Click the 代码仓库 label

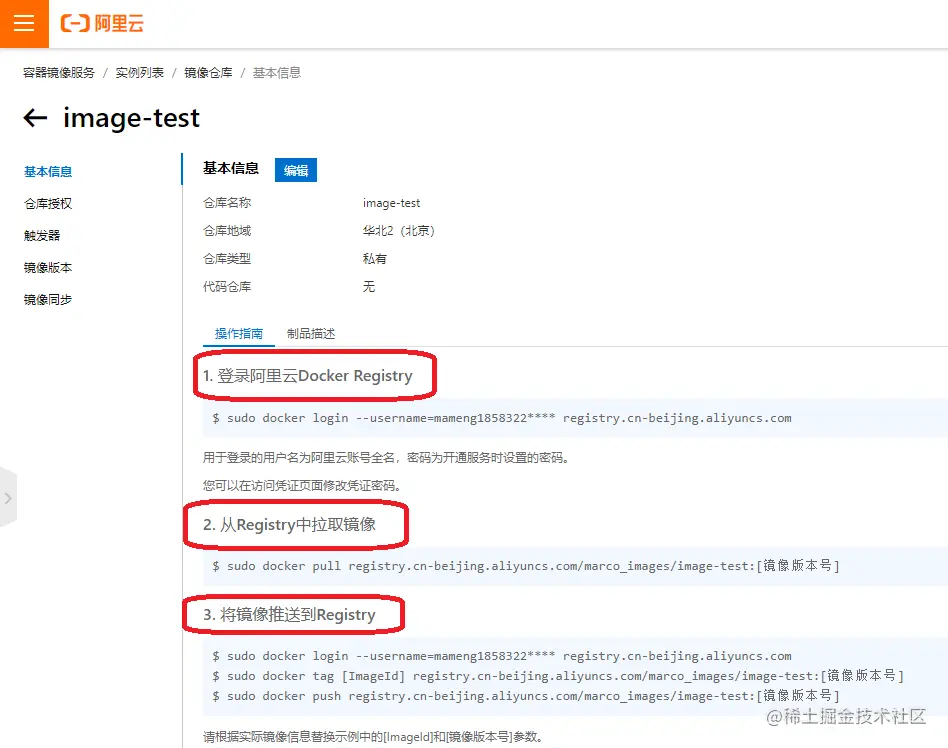pyautogui.click(x=227, y=287)
